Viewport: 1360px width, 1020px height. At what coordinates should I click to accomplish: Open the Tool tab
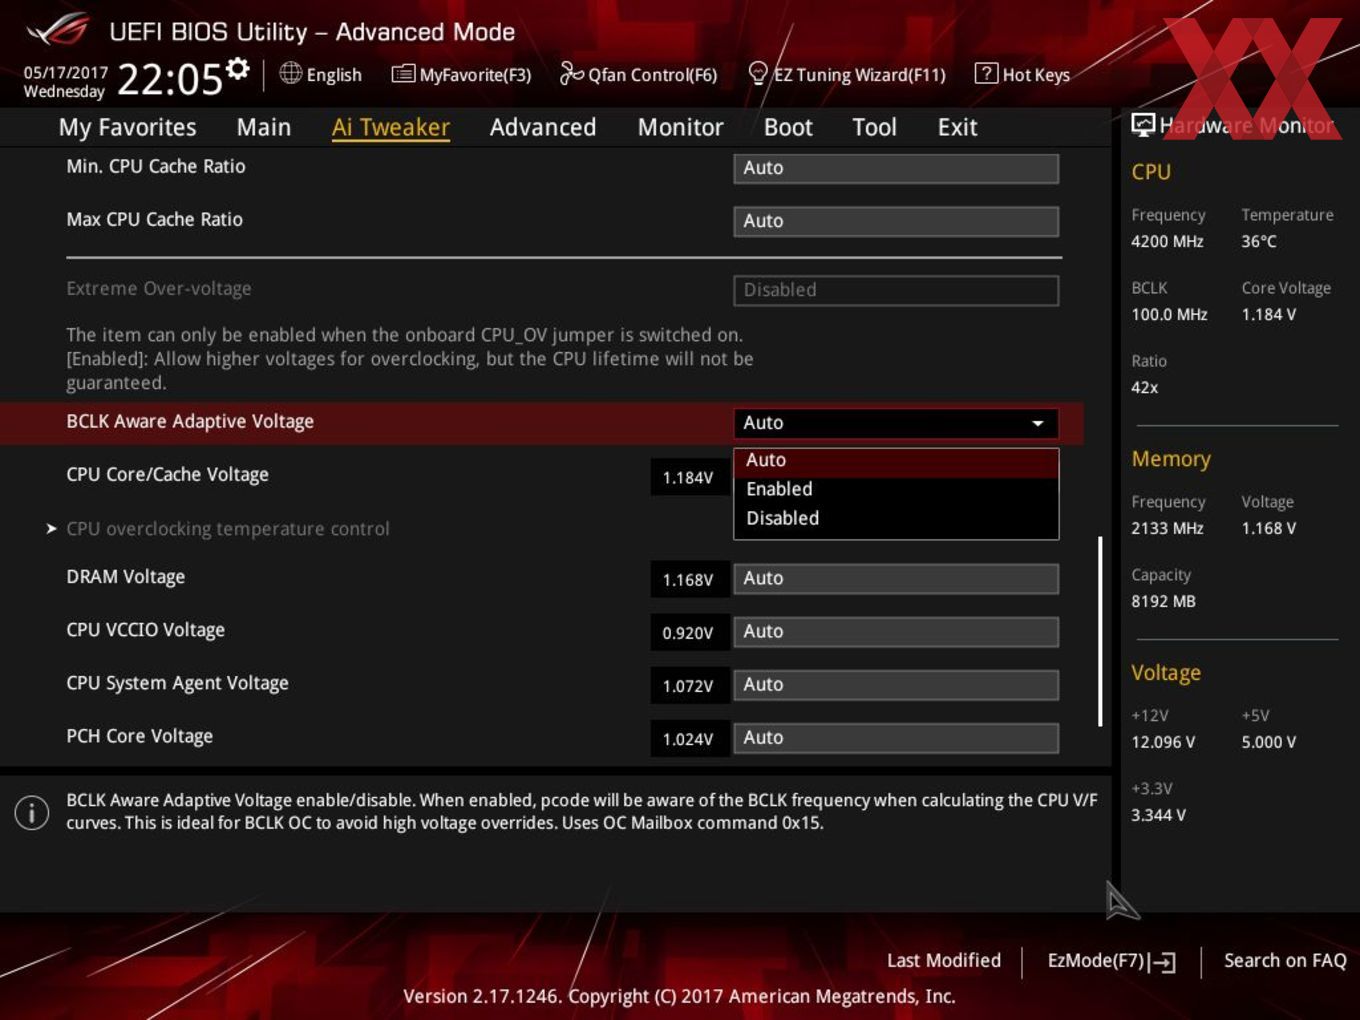pos(874,128)
